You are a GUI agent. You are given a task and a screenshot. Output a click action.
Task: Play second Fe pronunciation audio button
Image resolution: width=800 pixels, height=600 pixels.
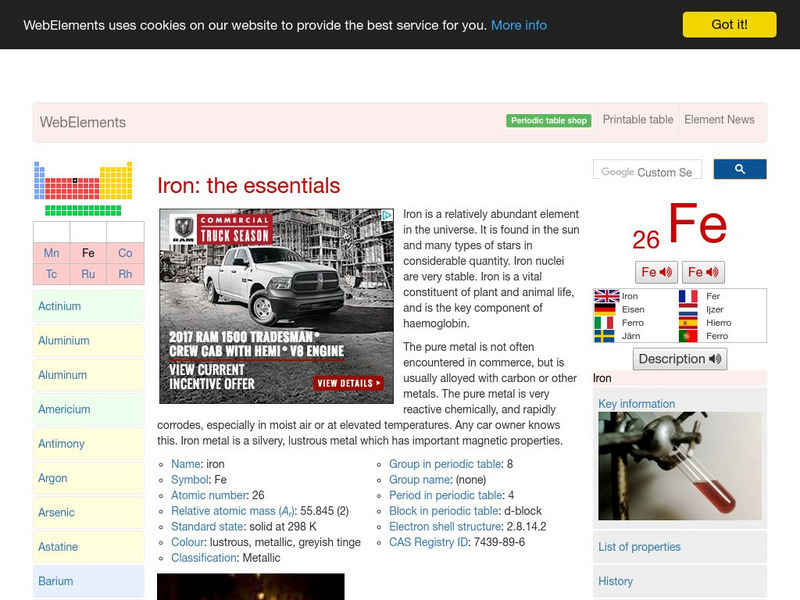(703, 272)
